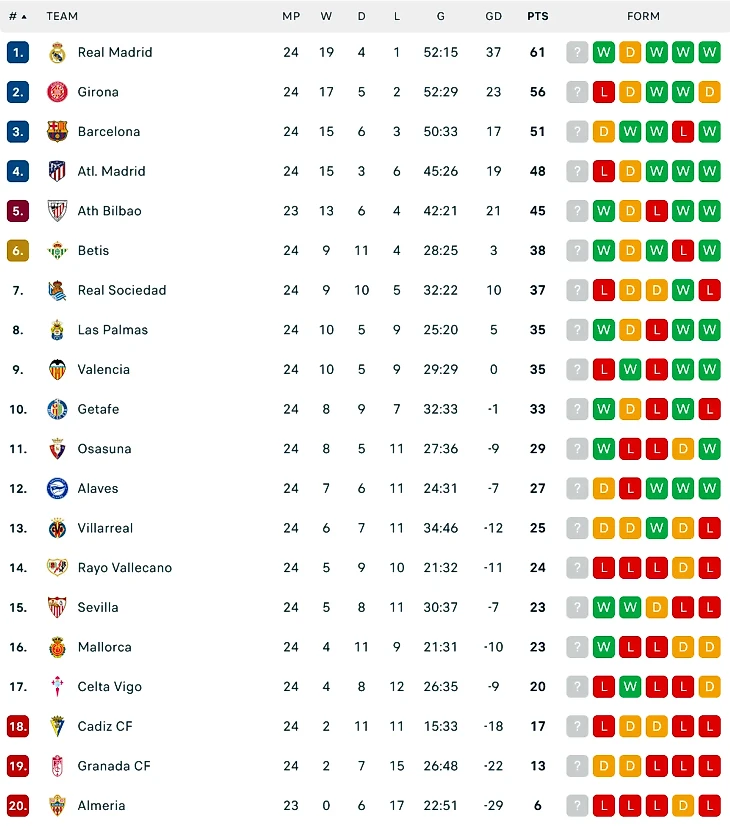Click Real Madrid's upcoming match question badge

click(x=577, y=52)
